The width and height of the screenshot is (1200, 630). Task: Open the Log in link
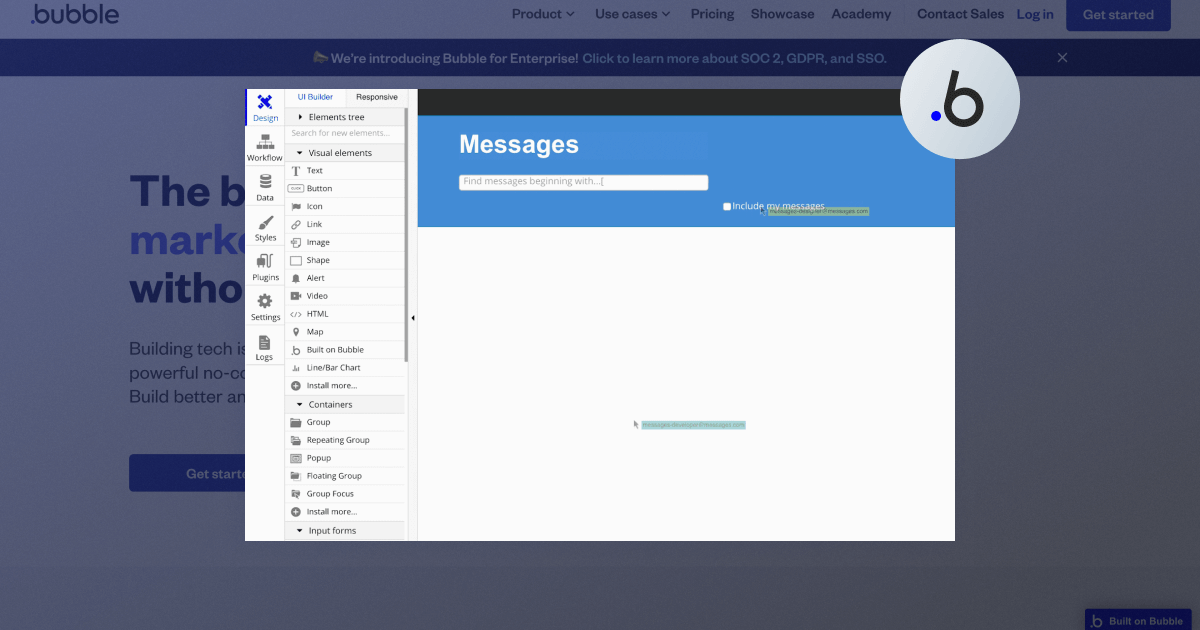click(x=1034, y=14)
